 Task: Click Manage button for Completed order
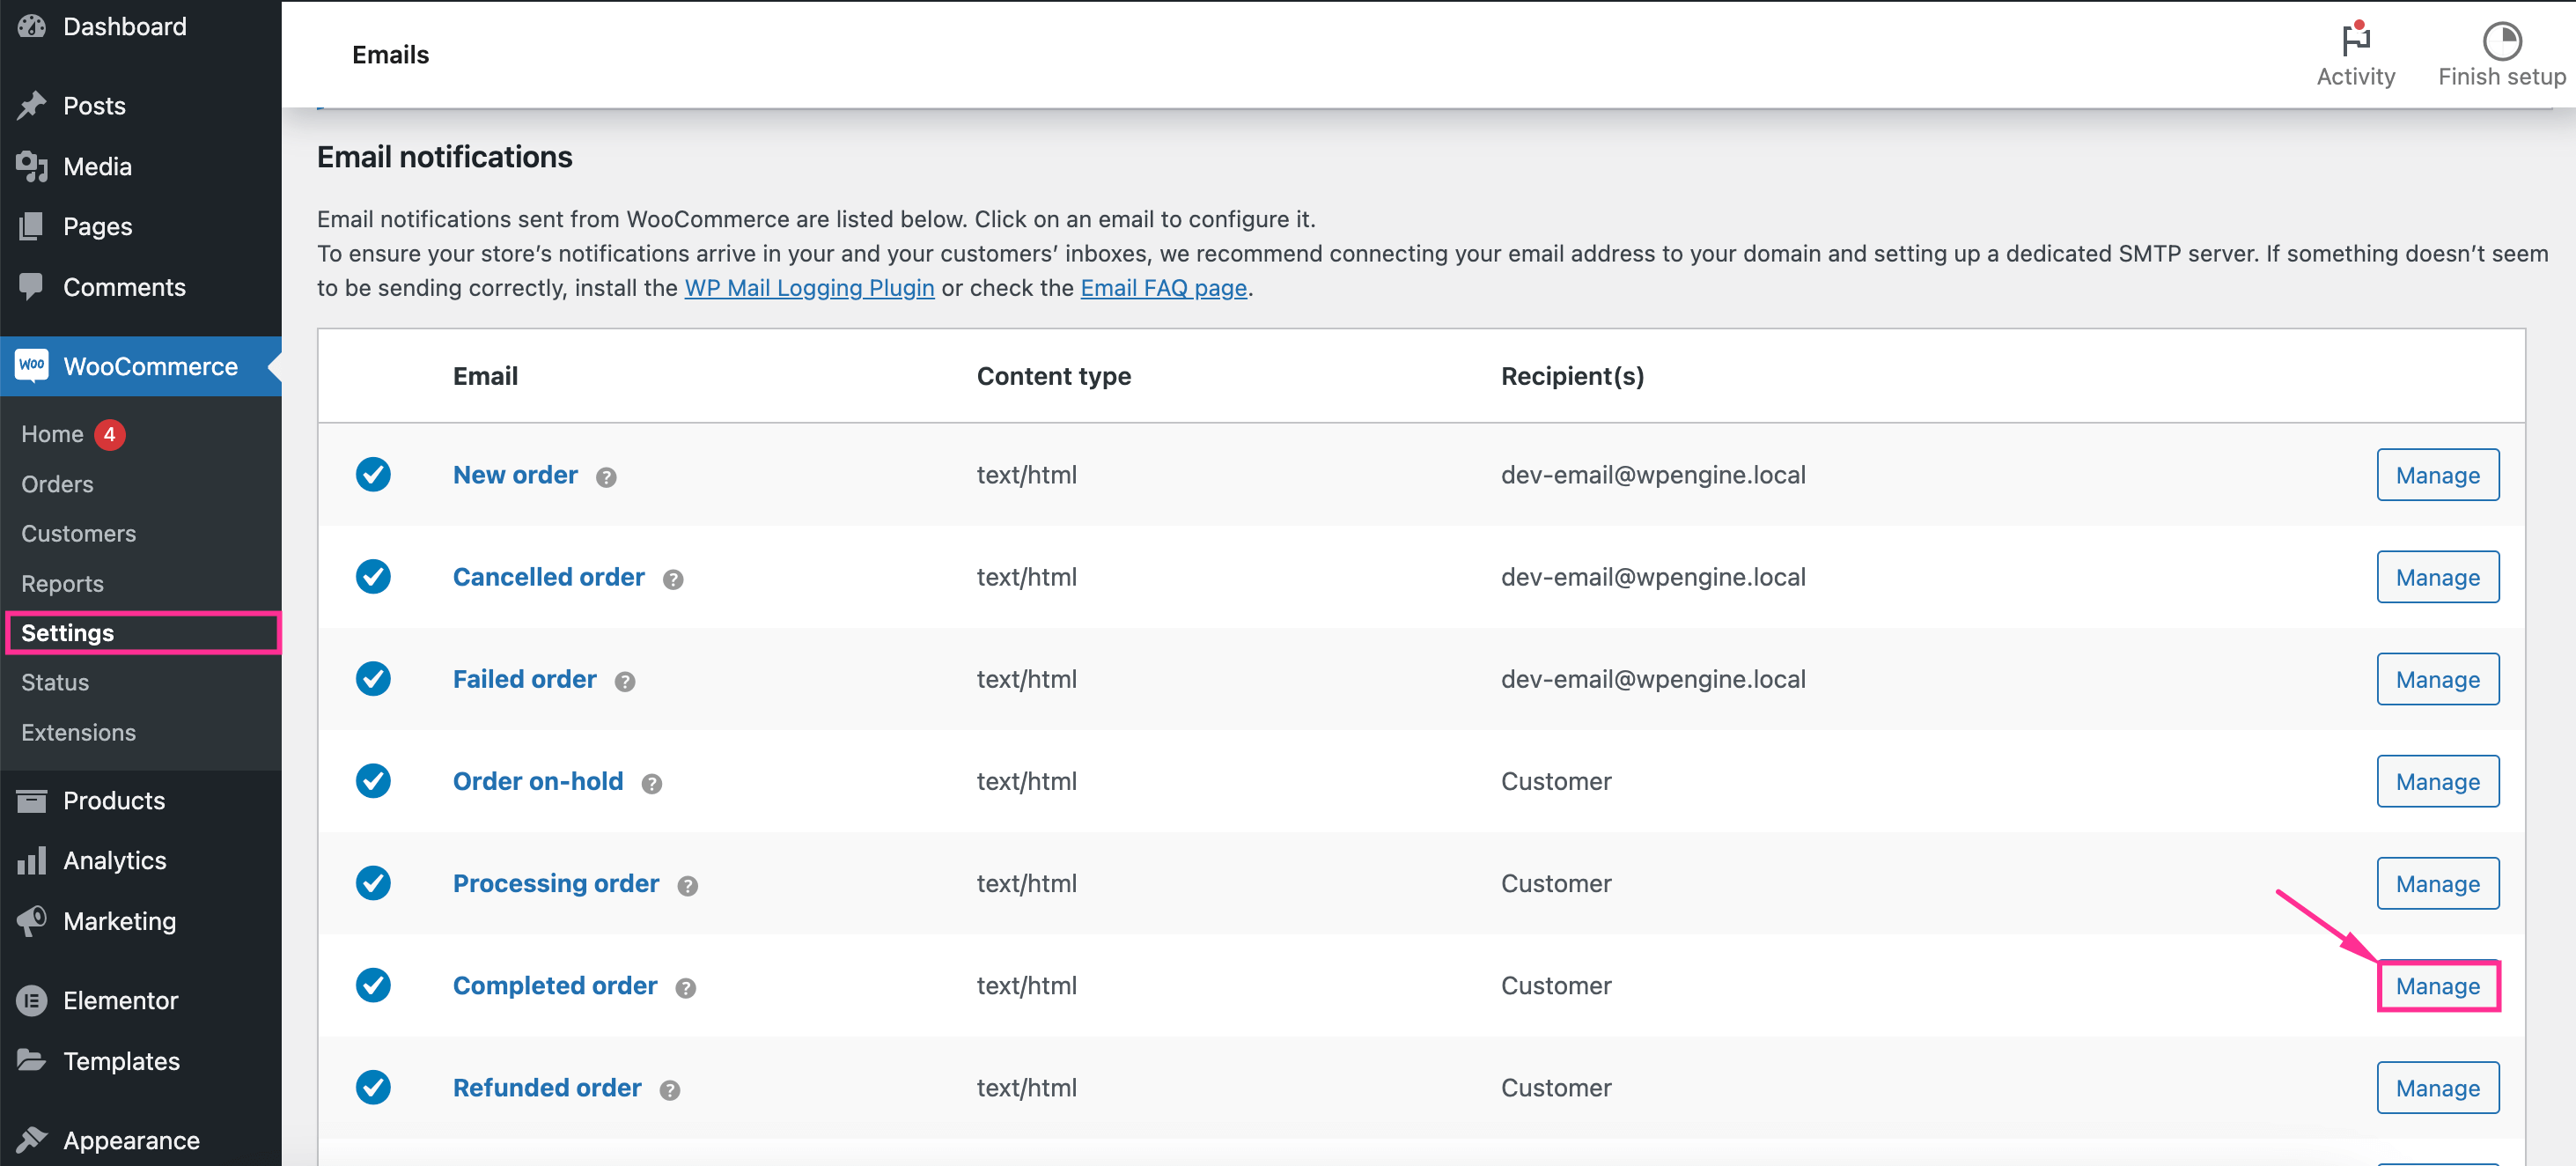click(x=2438, y=985)
